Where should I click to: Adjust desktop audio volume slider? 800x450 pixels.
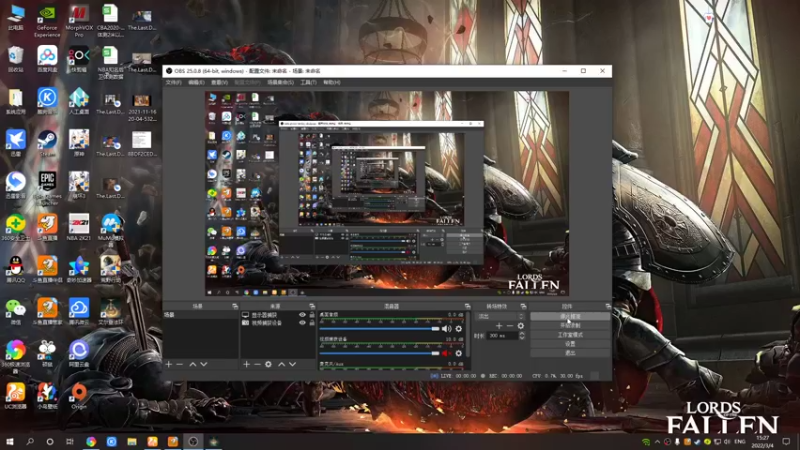[379, 329]
